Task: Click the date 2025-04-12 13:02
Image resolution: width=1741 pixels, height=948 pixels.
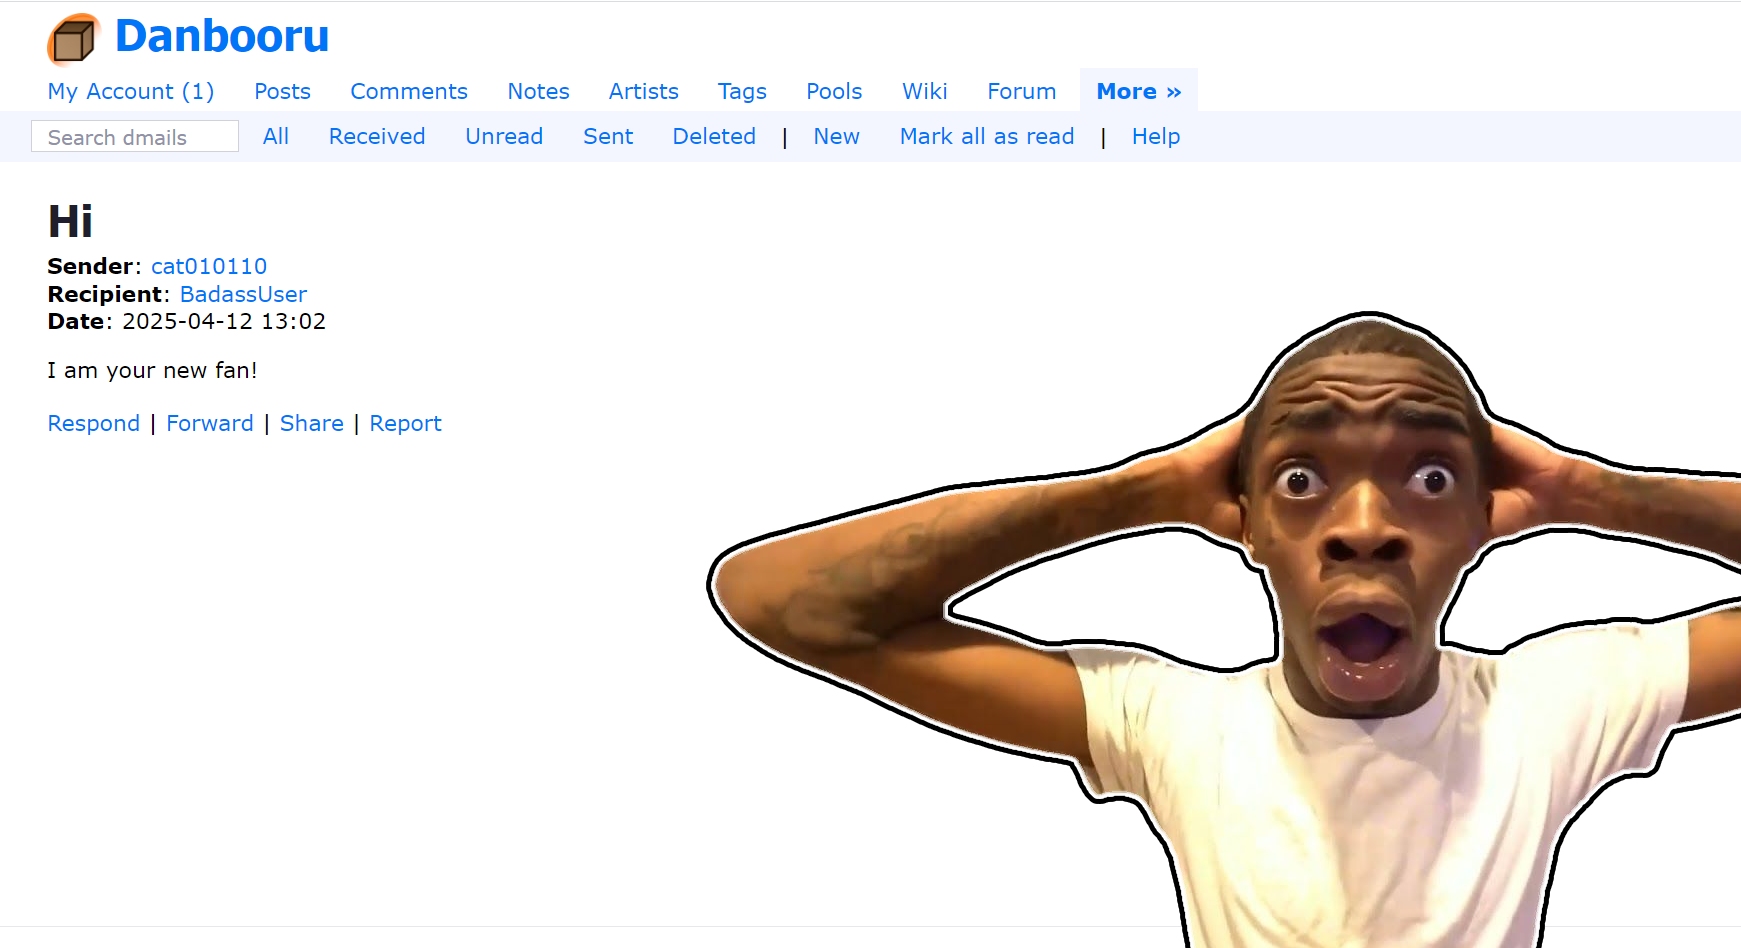Action: click(224, 321)
